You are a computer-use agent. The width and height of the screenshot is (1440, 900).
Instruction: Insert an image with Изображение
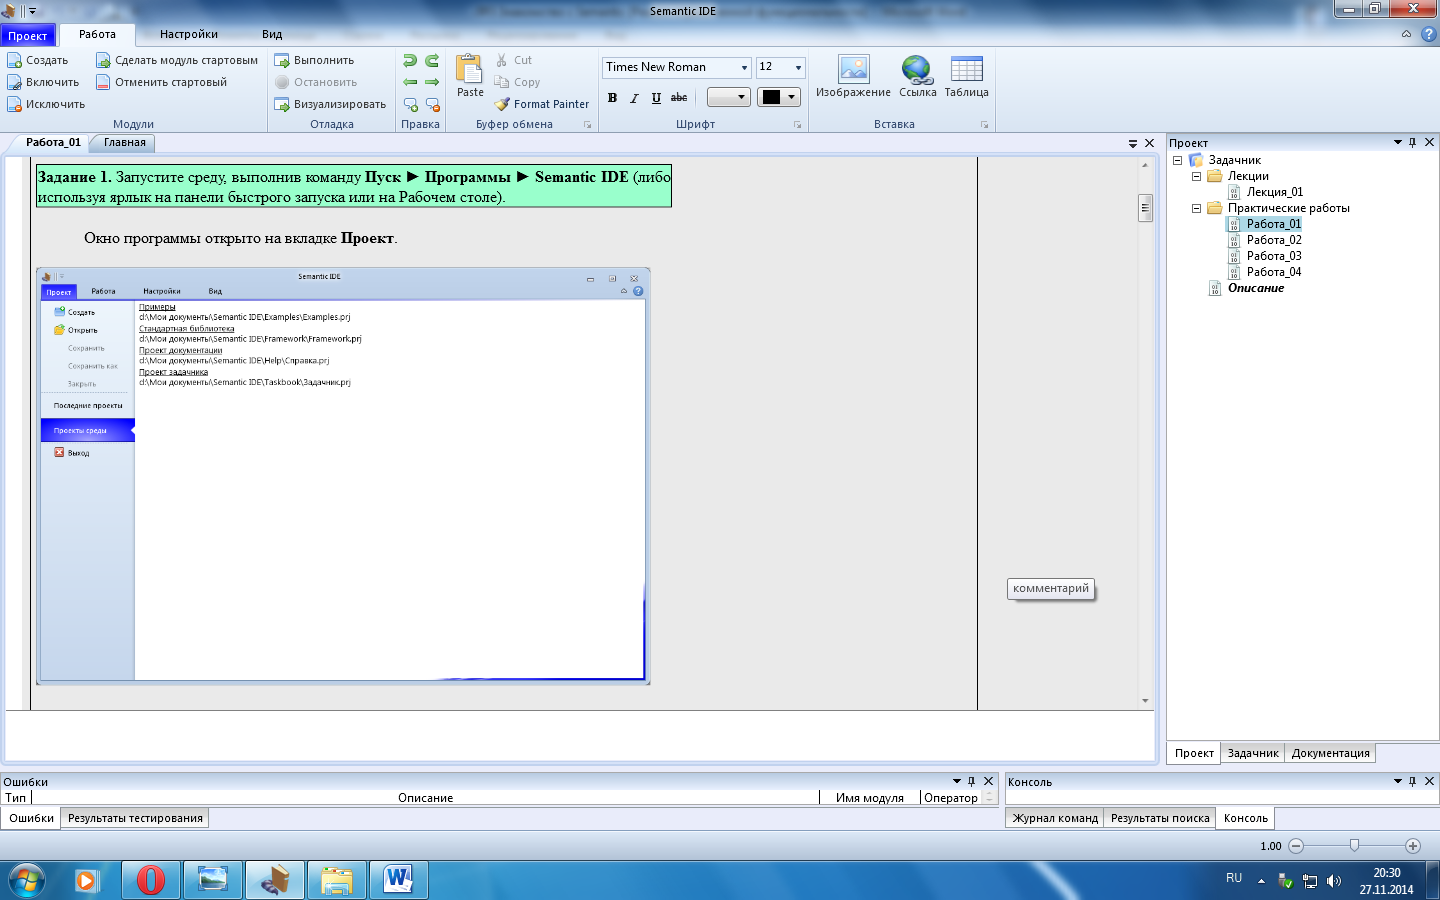coord(853,77)
